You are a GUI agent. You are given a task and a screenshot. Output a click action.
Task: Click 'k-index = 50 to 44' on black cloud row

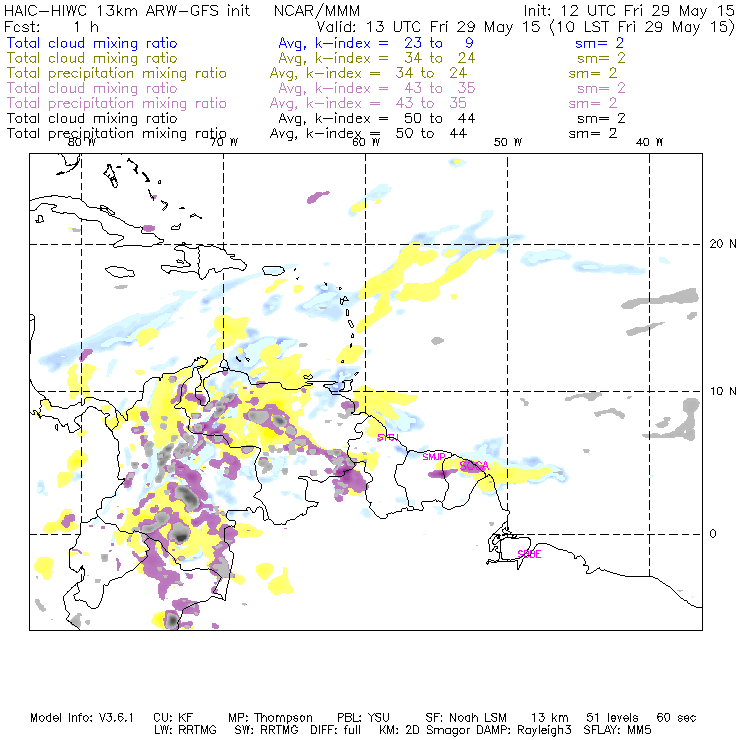pyautogui.click(x=395, y=118)
